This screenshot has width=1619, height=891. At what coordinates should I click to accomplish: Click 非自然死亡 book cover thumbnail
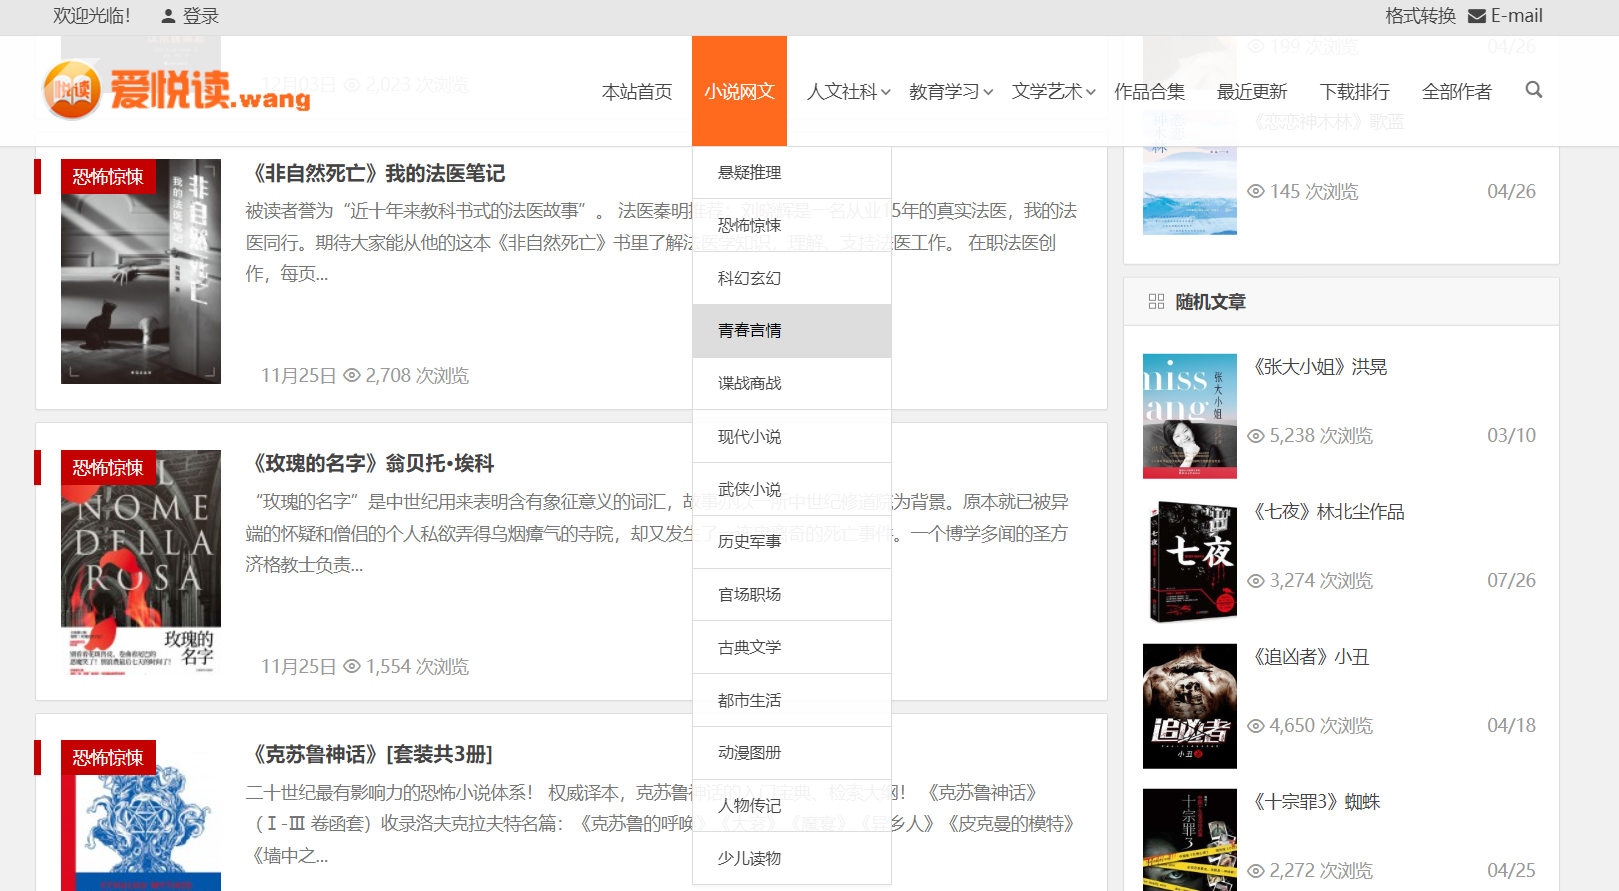(x=141, y=271)
